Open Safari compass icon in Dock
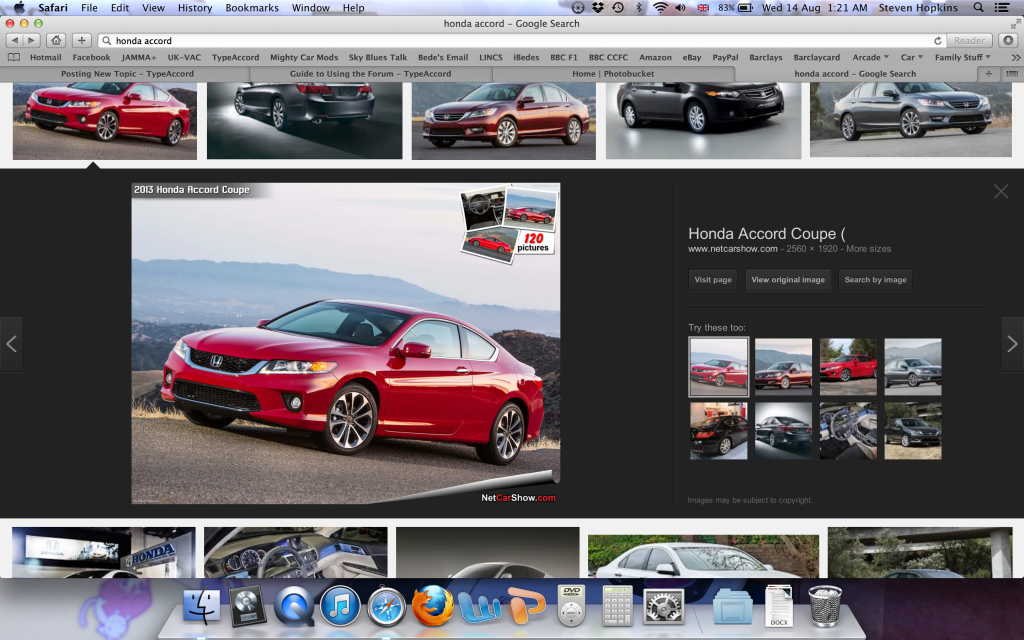1024x640 pixels. tap(386, 607)
